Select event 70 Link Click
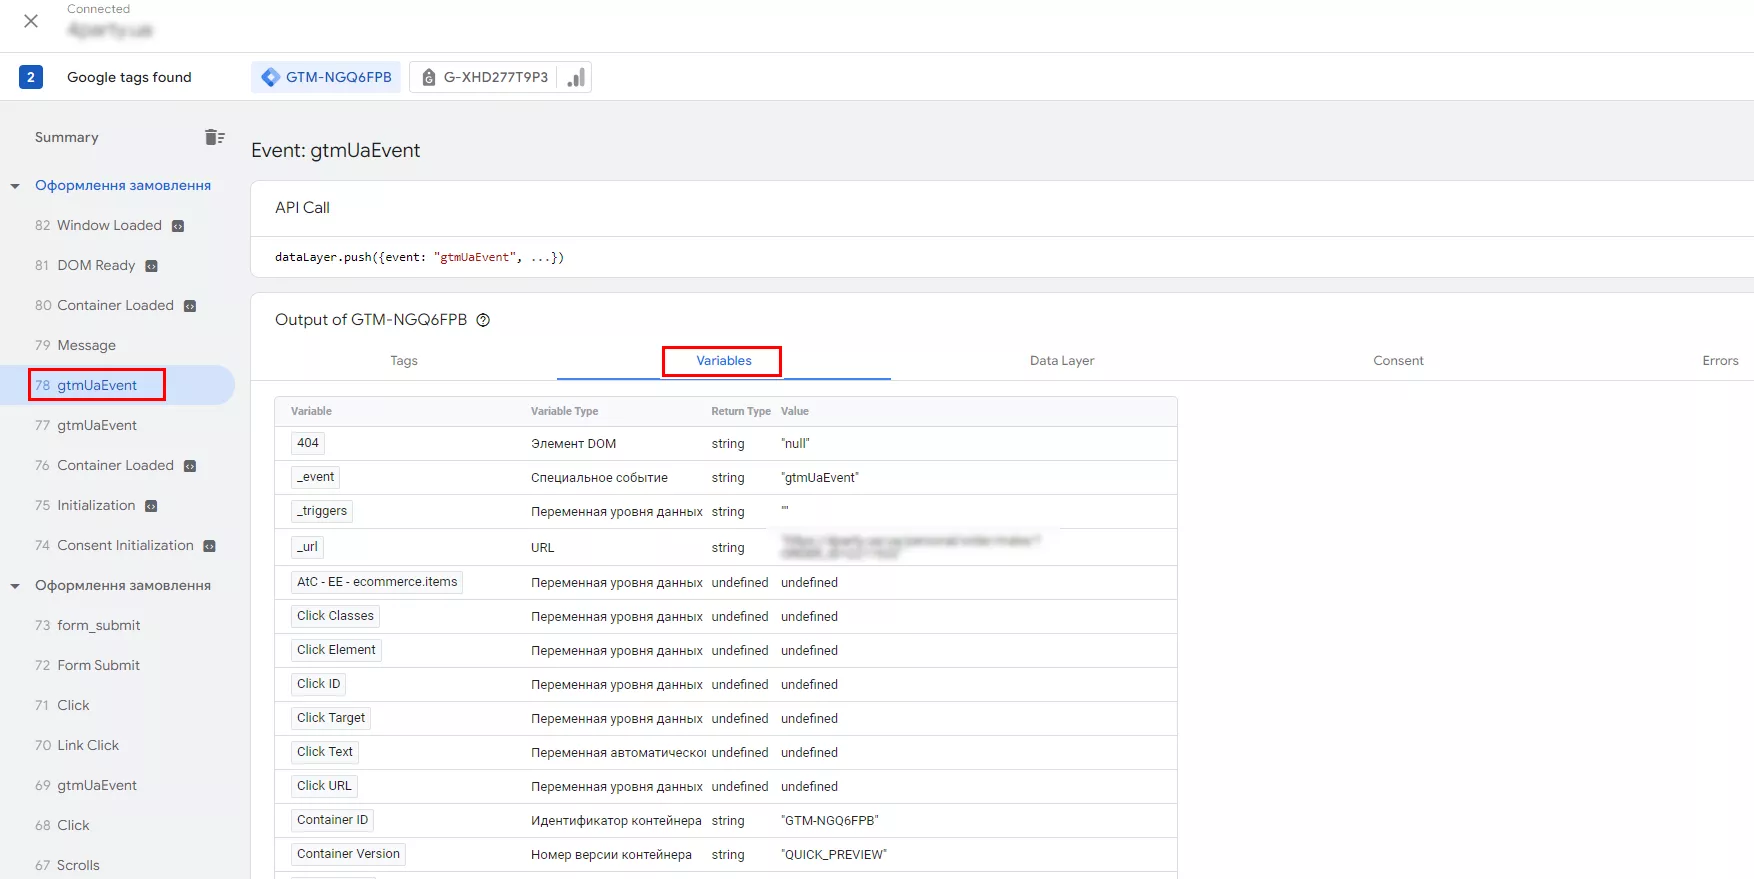The image size is (1754, 879). pos(77,745)
